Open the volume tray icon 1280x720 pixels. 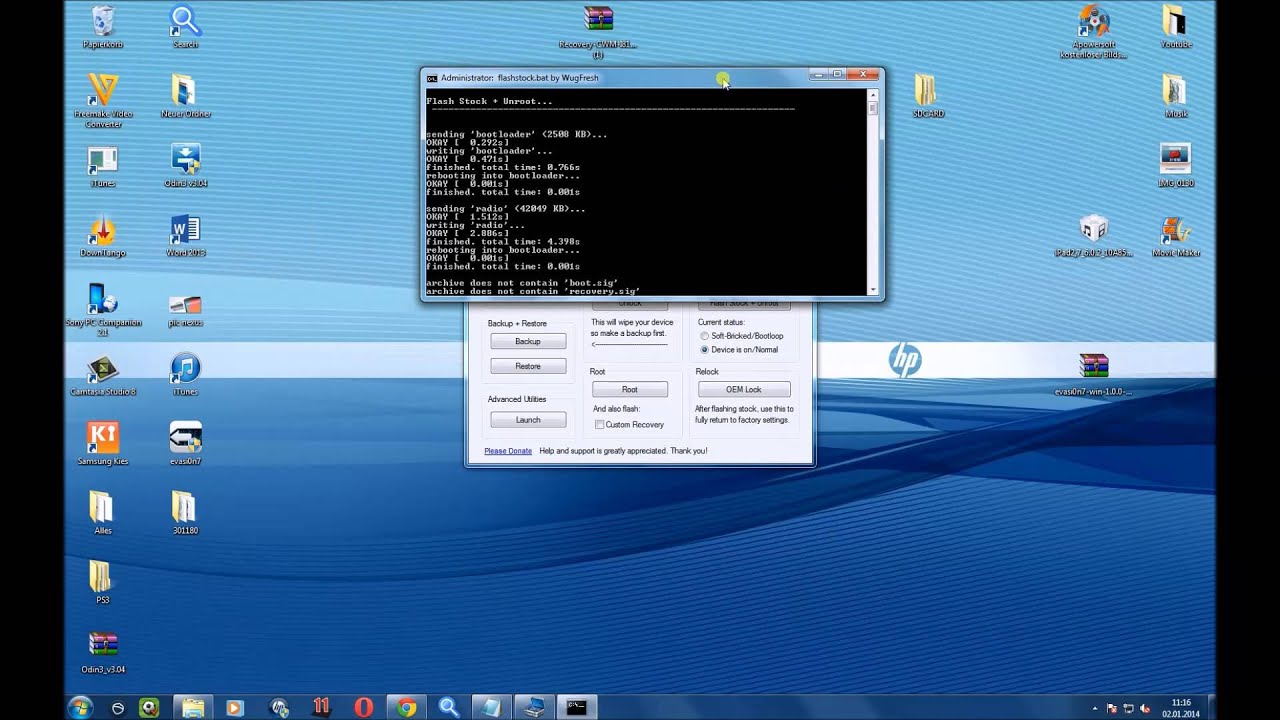coord(1143,708)
